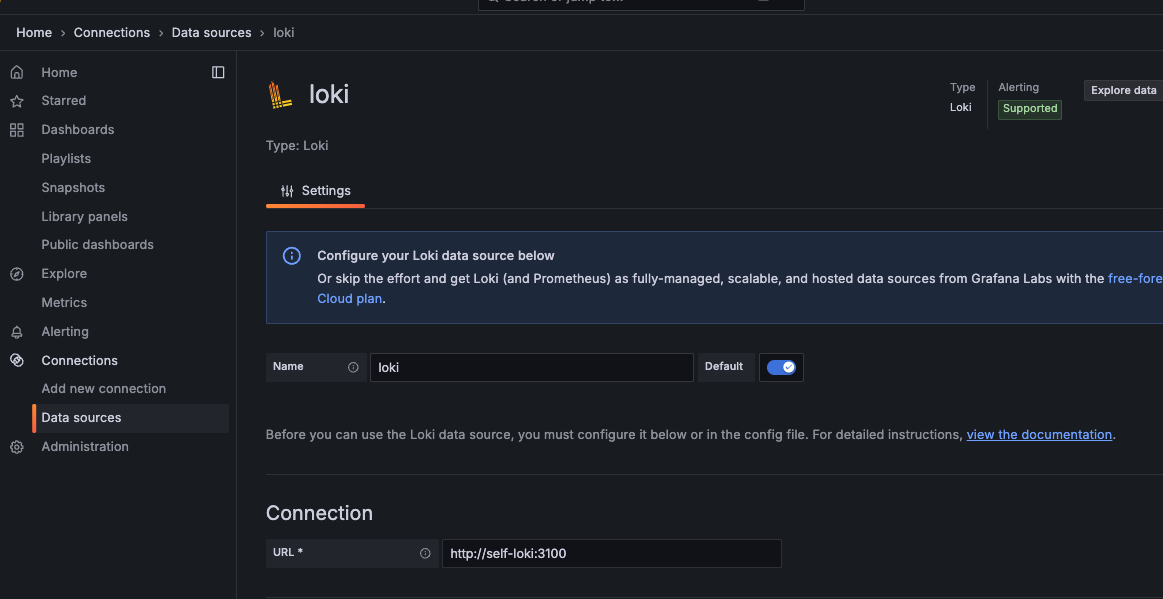Screen dimensions: 1163x599
Task: Open the Cloud plan link
Action: 350,299
